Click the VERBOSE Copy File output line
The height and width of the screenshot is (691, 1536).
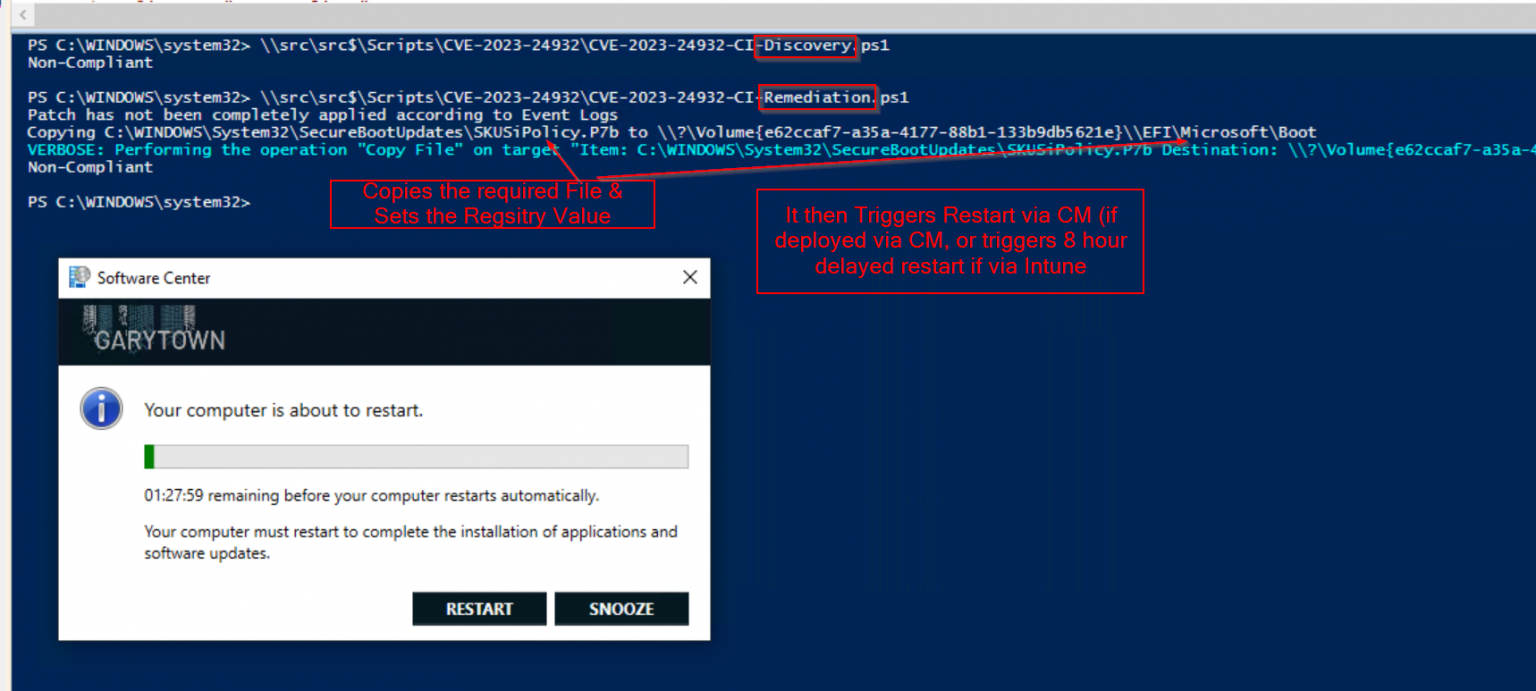coord(400,148)
